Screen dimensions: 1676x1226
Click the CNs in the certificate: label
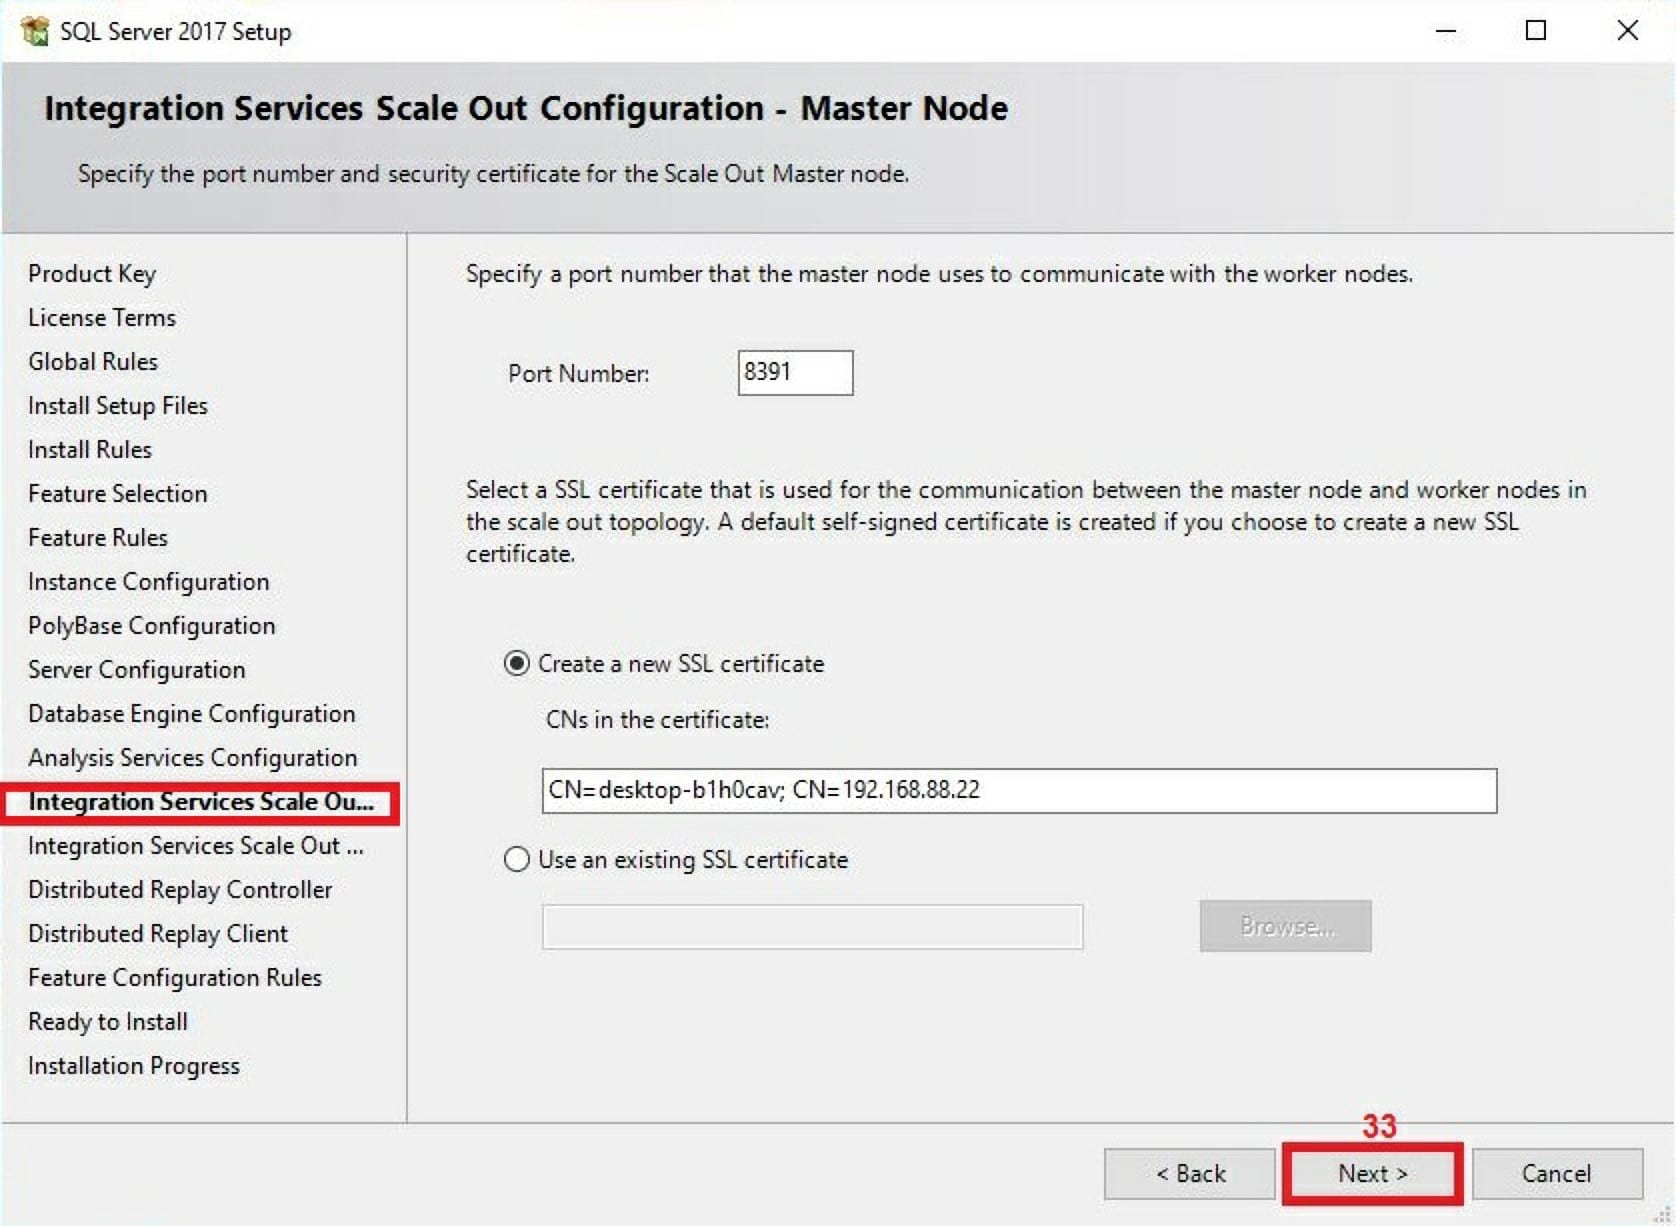coord(657,720)
